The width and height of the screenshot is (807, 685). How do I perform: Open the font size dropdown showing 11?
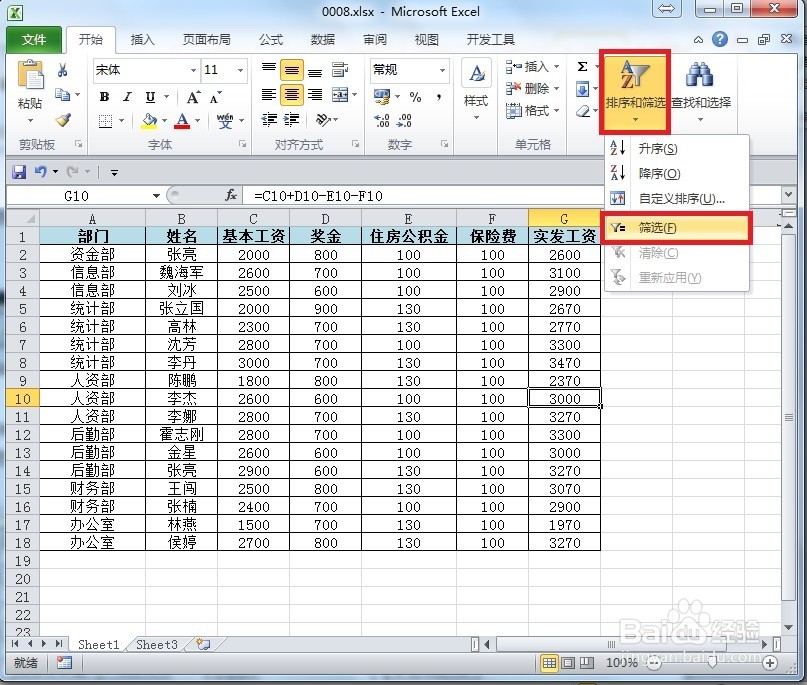(240, 70)
